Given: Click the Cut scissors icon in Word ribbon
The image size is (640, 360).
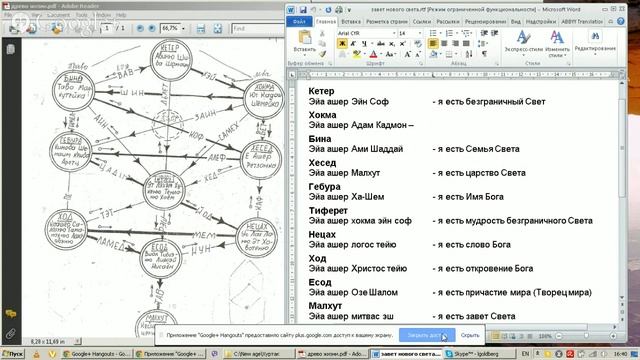Looking at the screenshot, I should 322,34.
